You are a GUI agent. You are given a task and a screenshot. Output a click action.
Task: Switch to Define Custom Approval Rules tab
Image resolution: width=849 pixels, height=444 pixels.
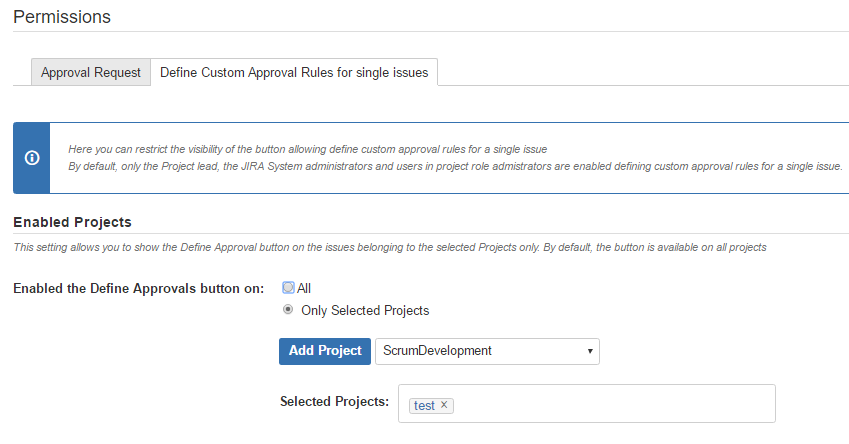coord(293,73)
